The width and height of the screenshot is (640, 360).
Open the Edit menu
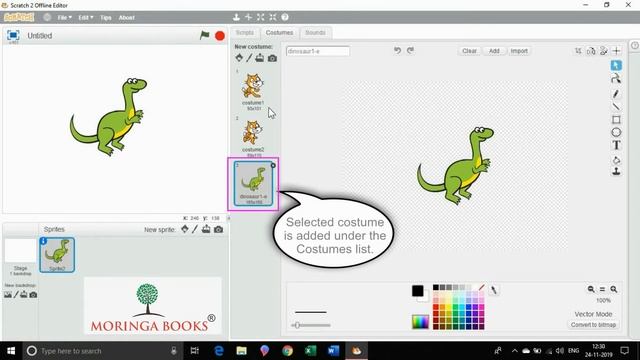pos(85,18)
